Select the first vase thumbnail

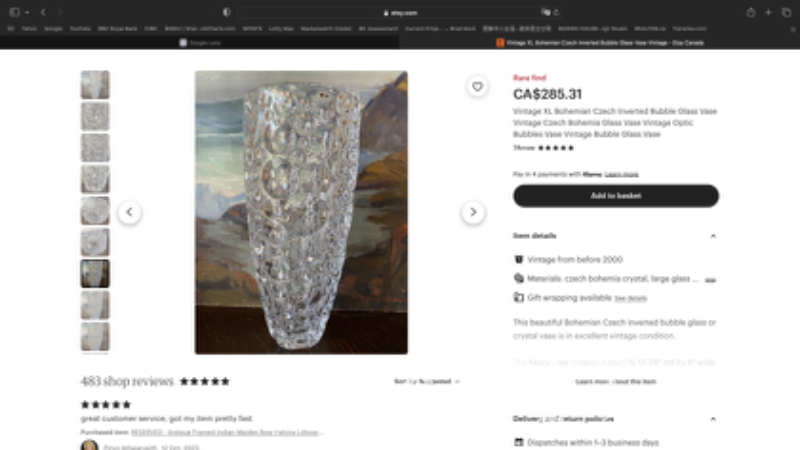(95, 85)
